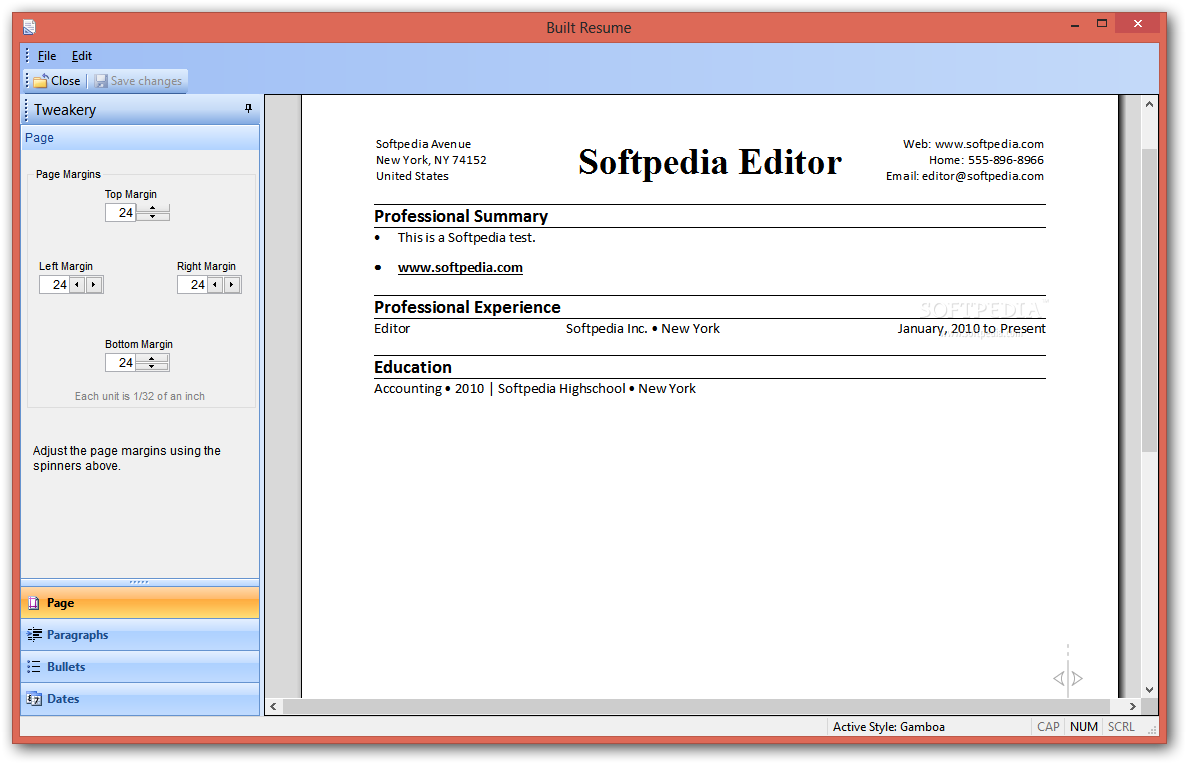Switch to the Dates section
This screenshot has height=764, width=1187.
(x=140, y=698)
